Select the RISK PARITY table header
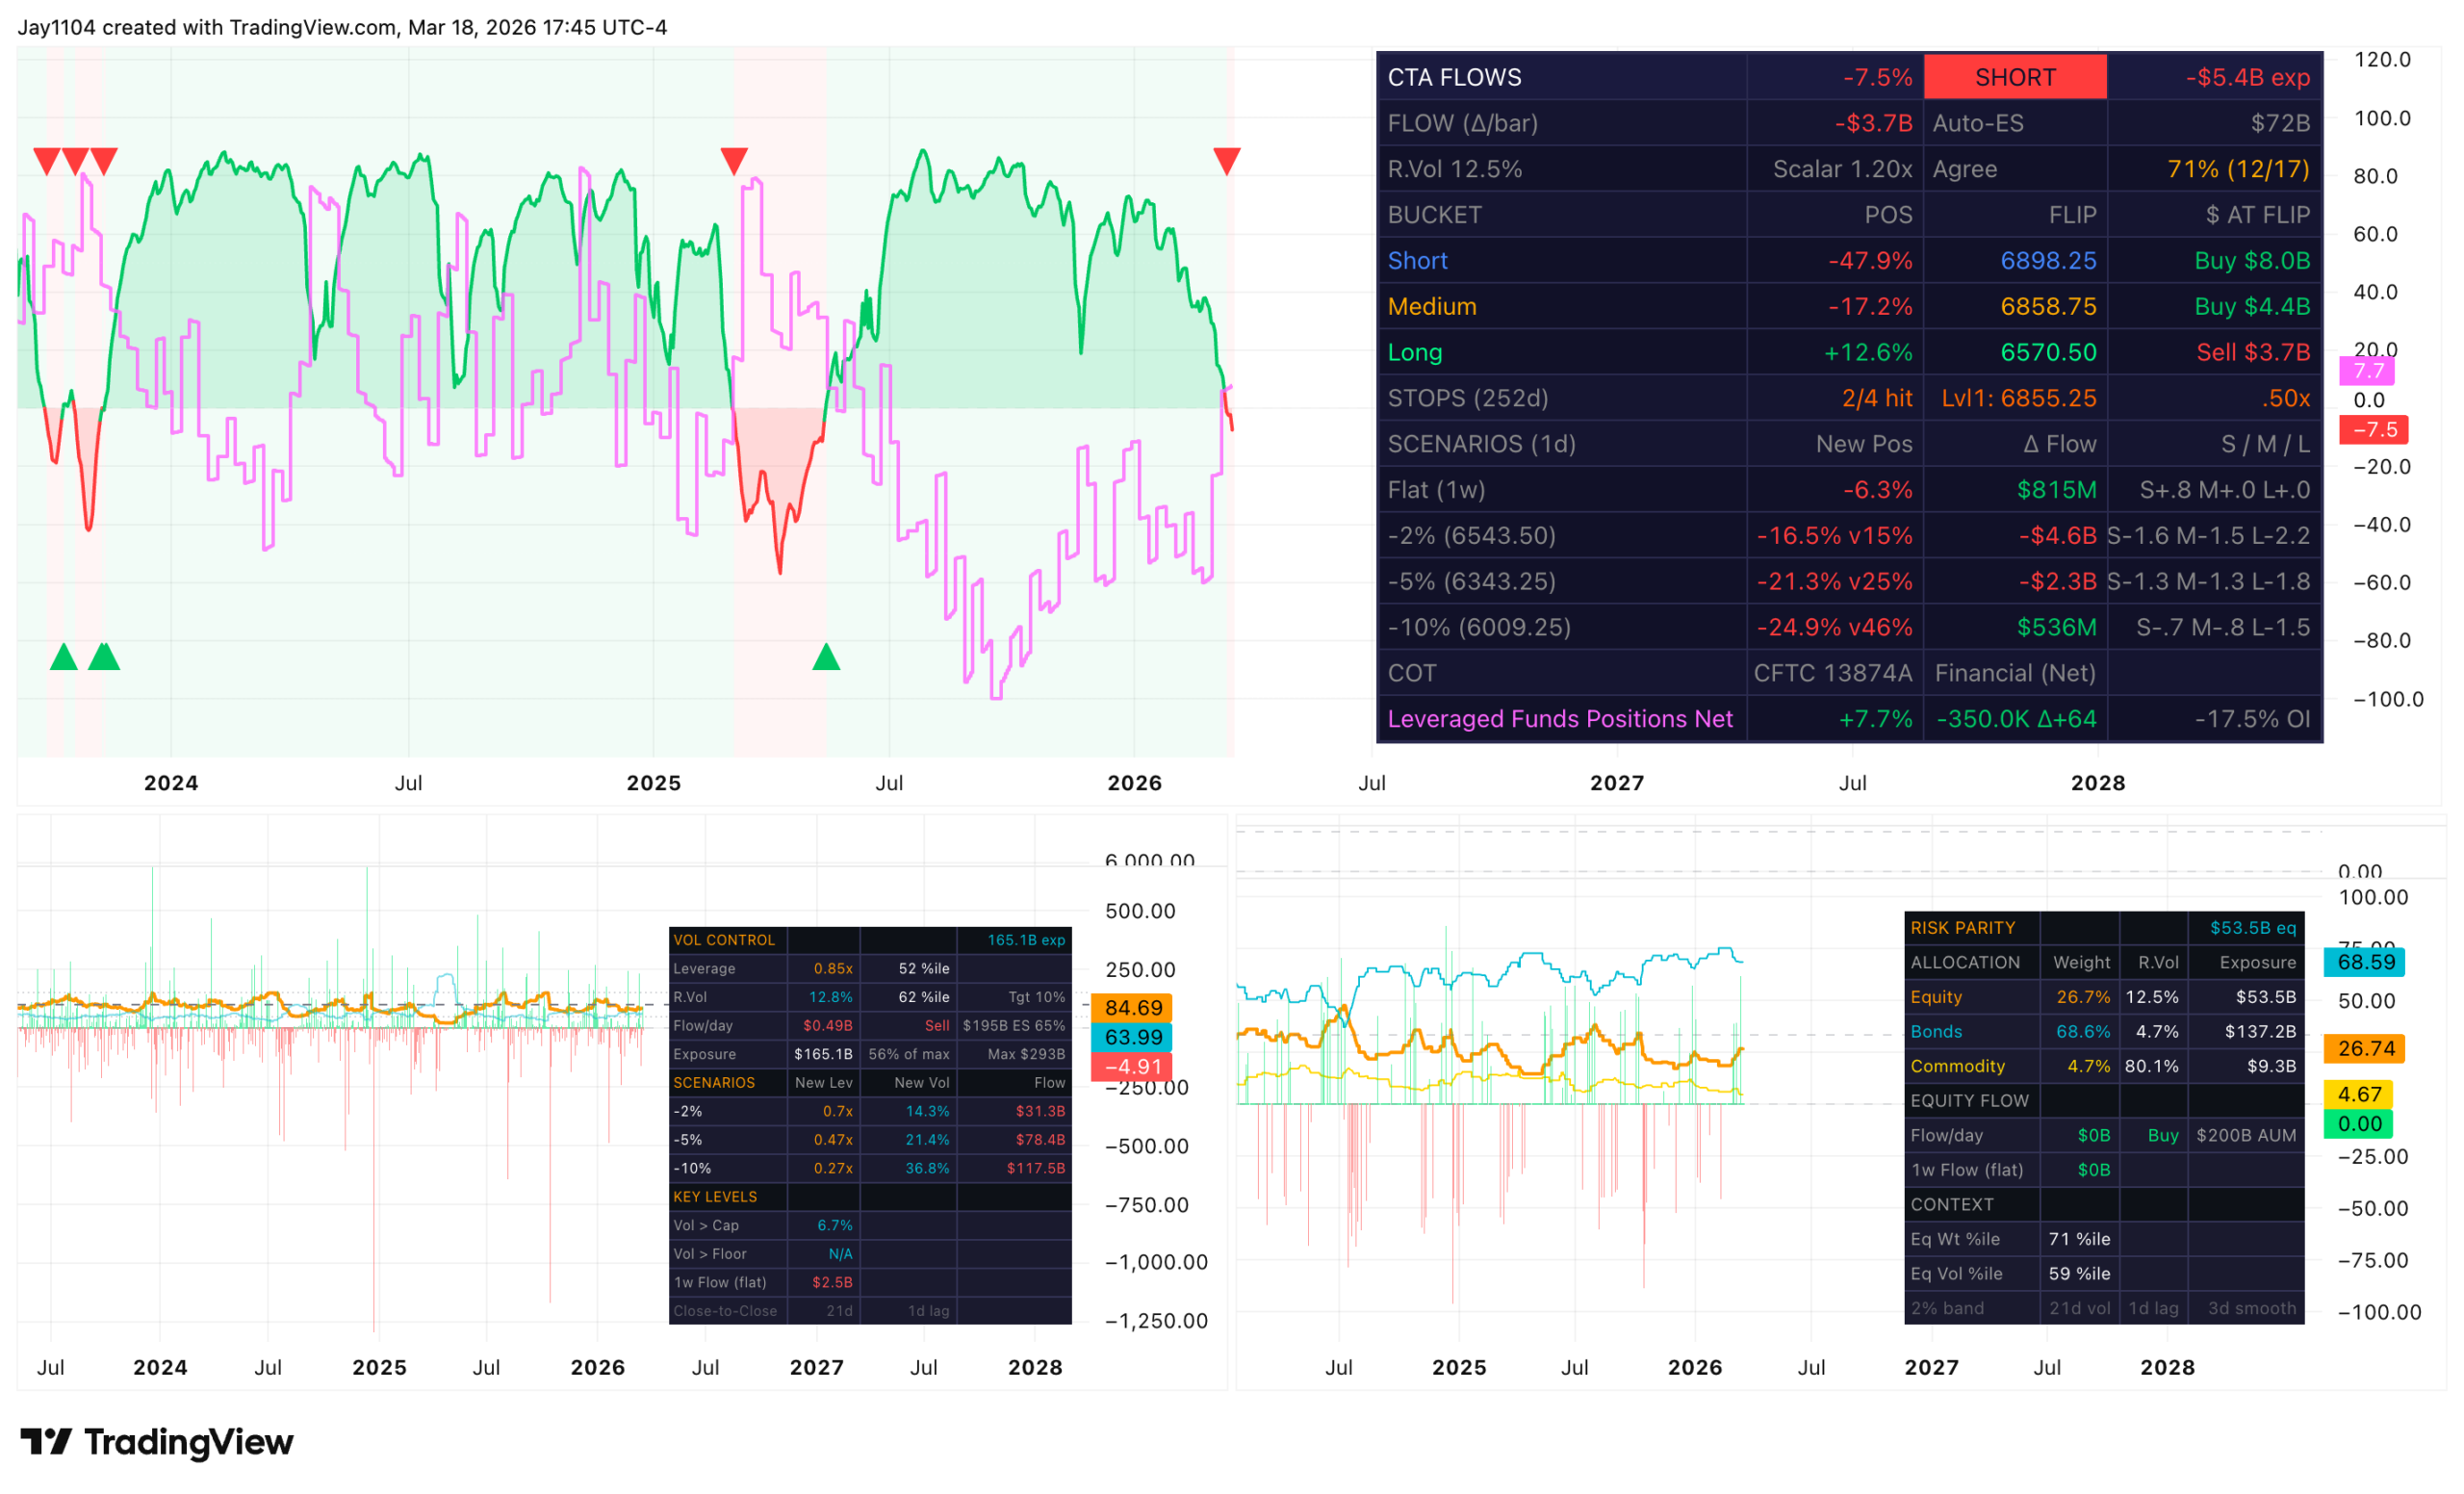The image size is (2464, 1494). coord(1962,928)
